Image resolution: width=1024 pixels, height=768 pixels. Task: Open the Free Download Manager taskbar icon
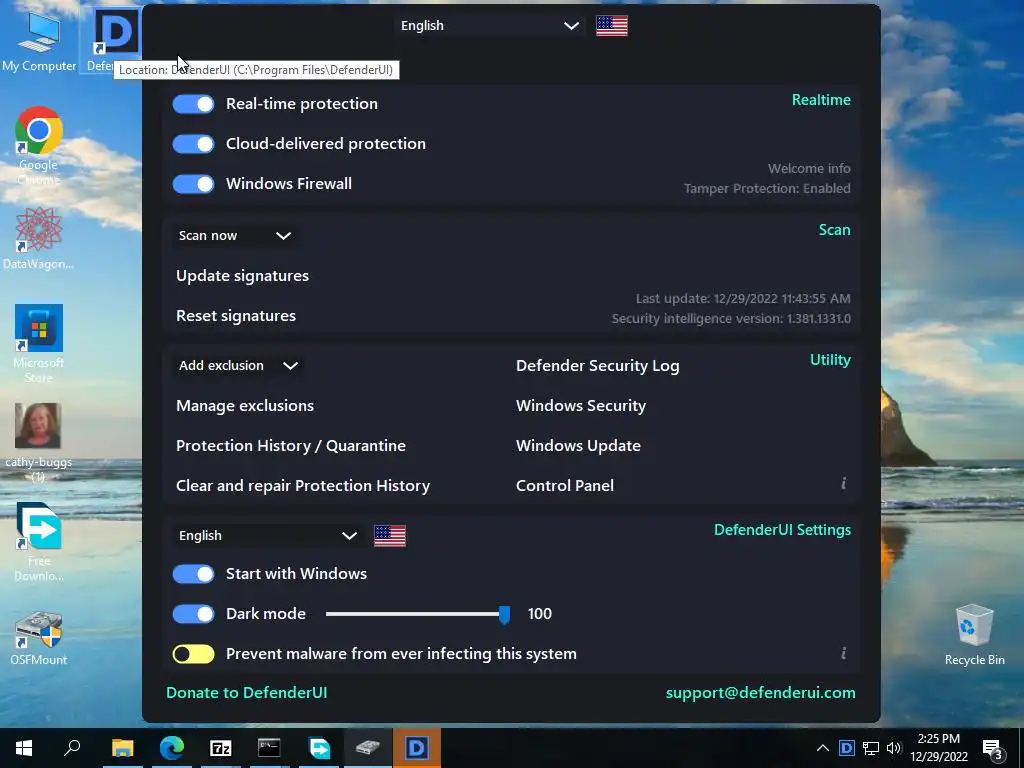319,748
